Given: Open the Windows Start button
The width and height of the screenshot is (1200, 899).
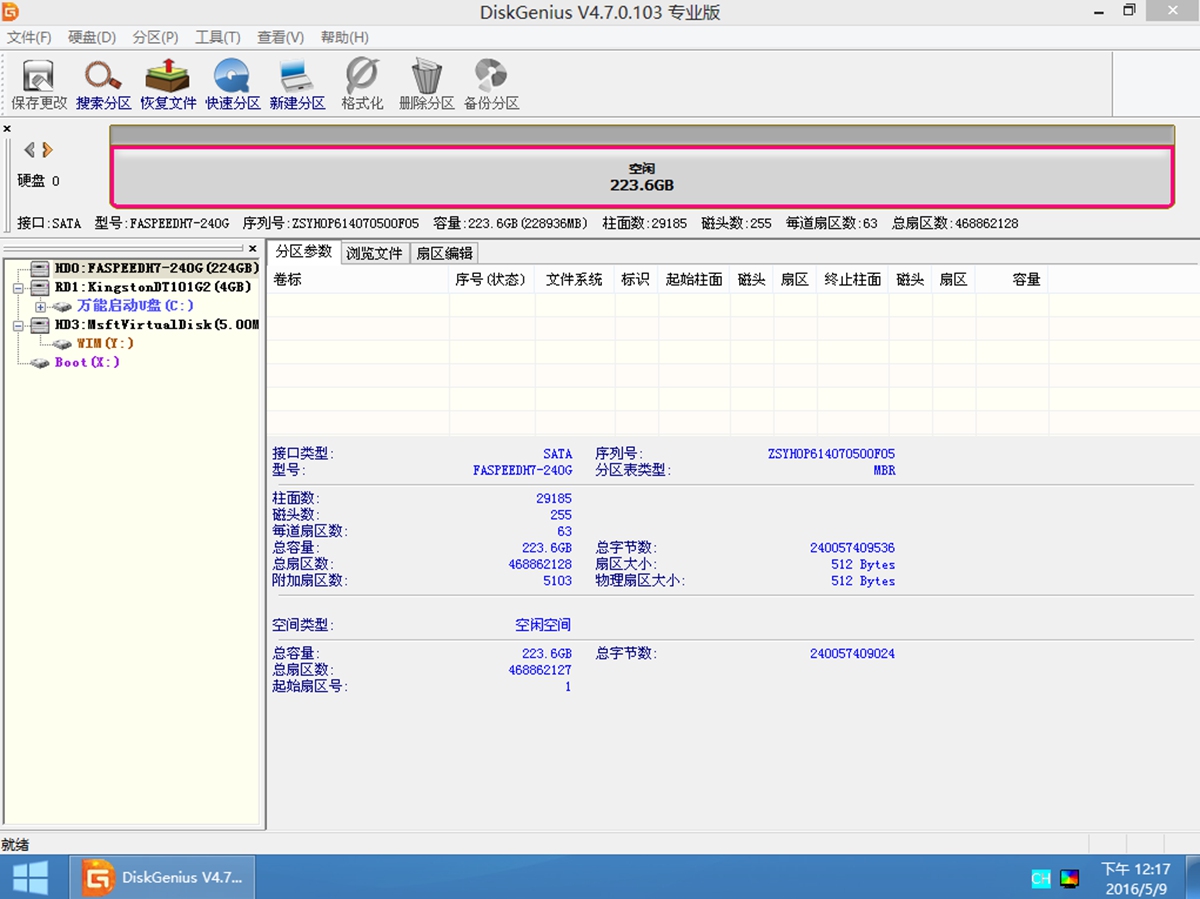Looking at the screenshot, I should (x=31, y=878).
